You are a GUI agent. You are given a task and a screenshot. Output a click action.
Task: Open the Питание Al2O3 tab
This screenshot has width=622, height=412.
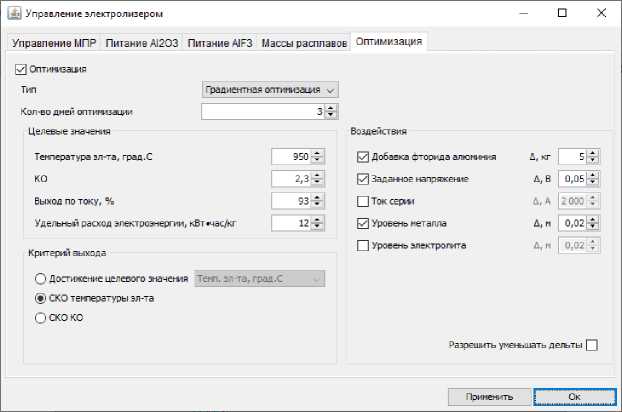click(142, 43)
